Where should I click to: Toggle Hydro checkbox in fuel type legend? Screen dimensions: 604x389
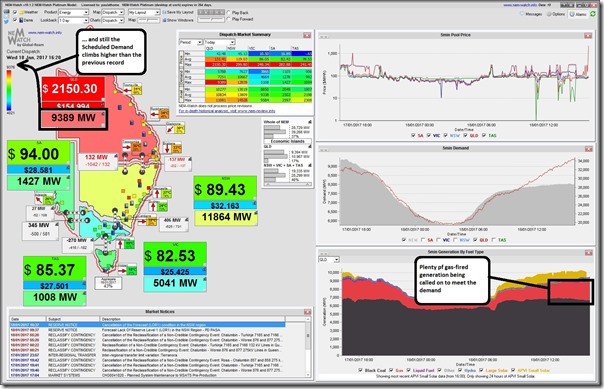(460, 370)
